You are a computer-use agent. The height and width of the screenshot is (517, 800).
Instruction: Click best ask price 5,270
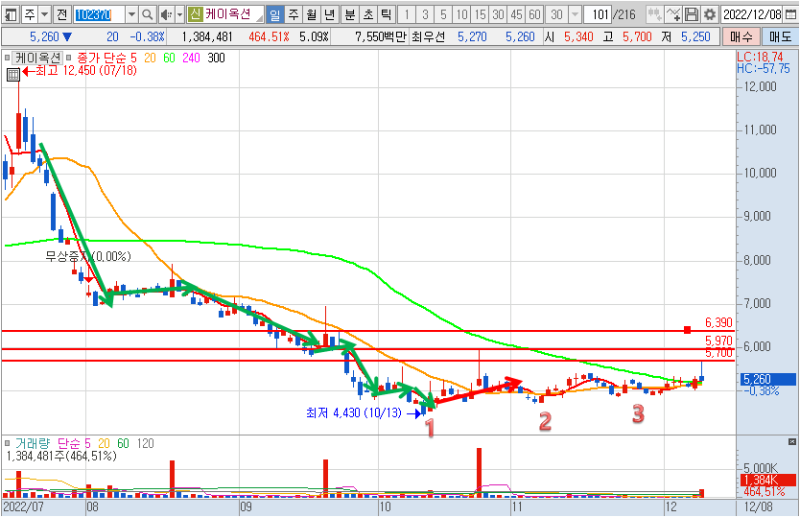[472, 37]
